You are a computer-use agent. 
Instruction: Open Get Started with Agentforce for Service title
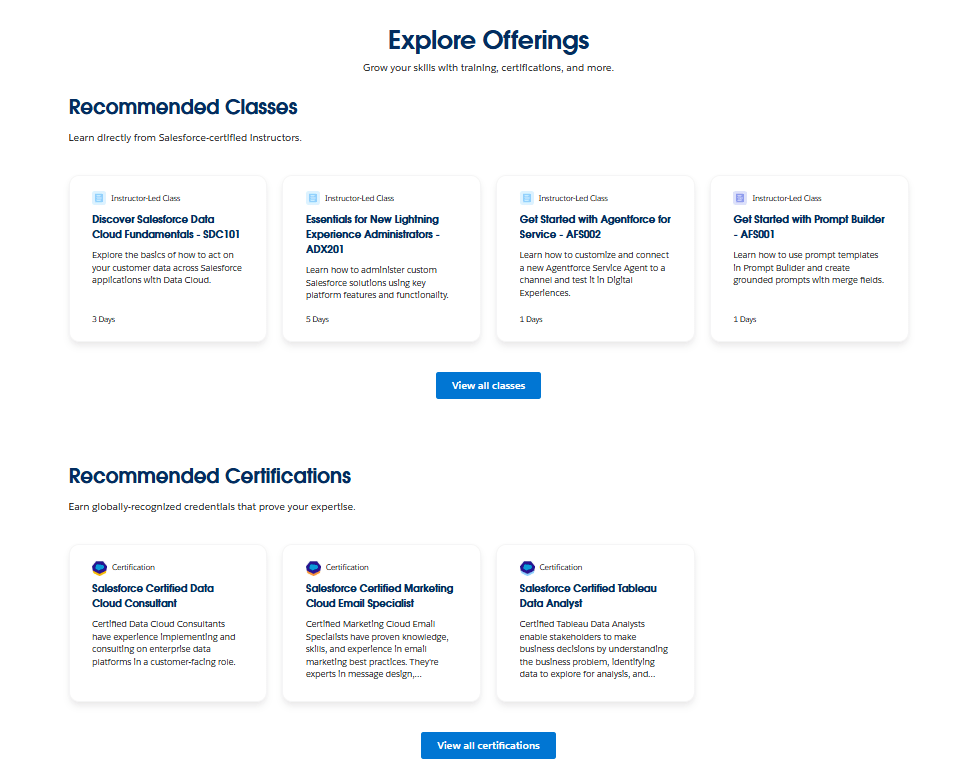[595, 227]
